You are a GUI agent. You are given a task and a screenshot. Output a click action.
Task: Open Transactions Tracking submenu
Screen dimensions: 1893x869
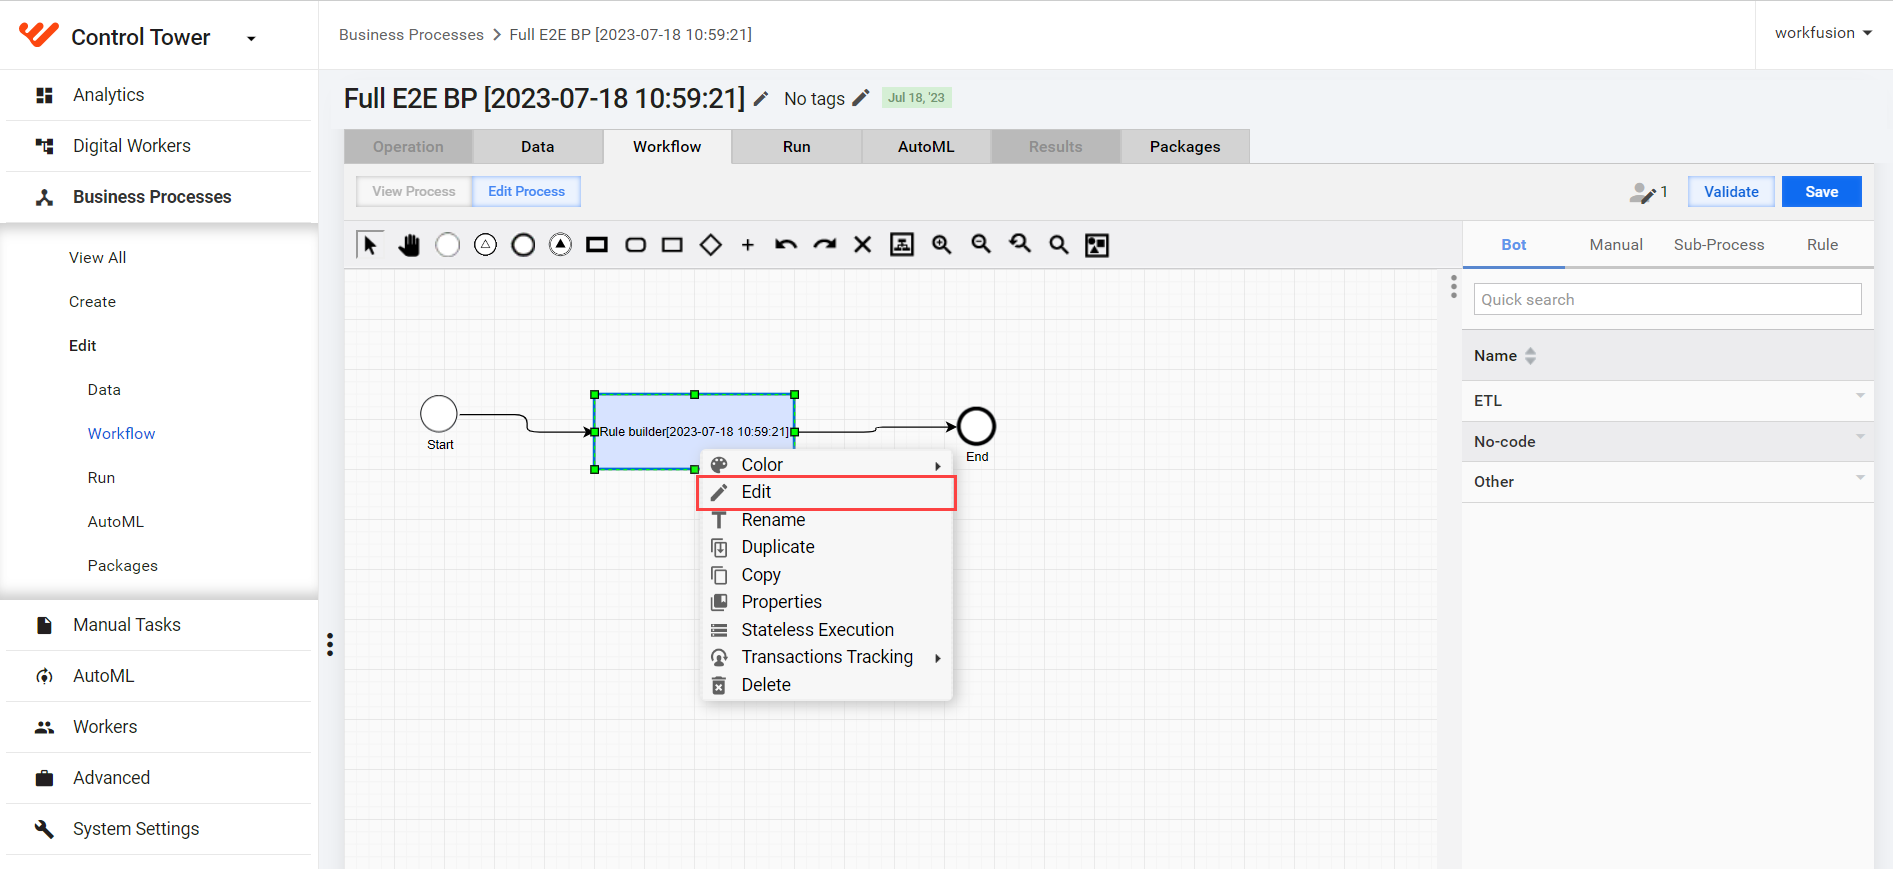(x=827, y=657)
